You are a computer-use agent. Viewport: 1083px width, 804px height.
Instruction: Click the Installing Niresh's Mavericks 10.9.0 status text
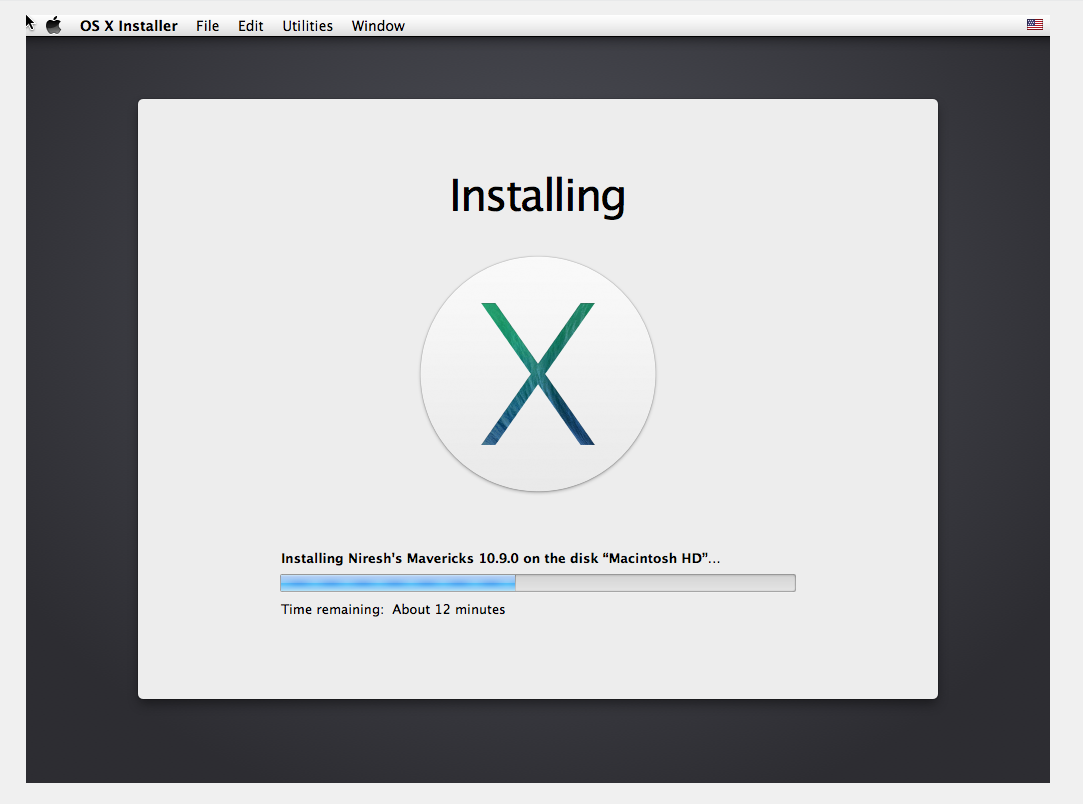pos(500,558)
